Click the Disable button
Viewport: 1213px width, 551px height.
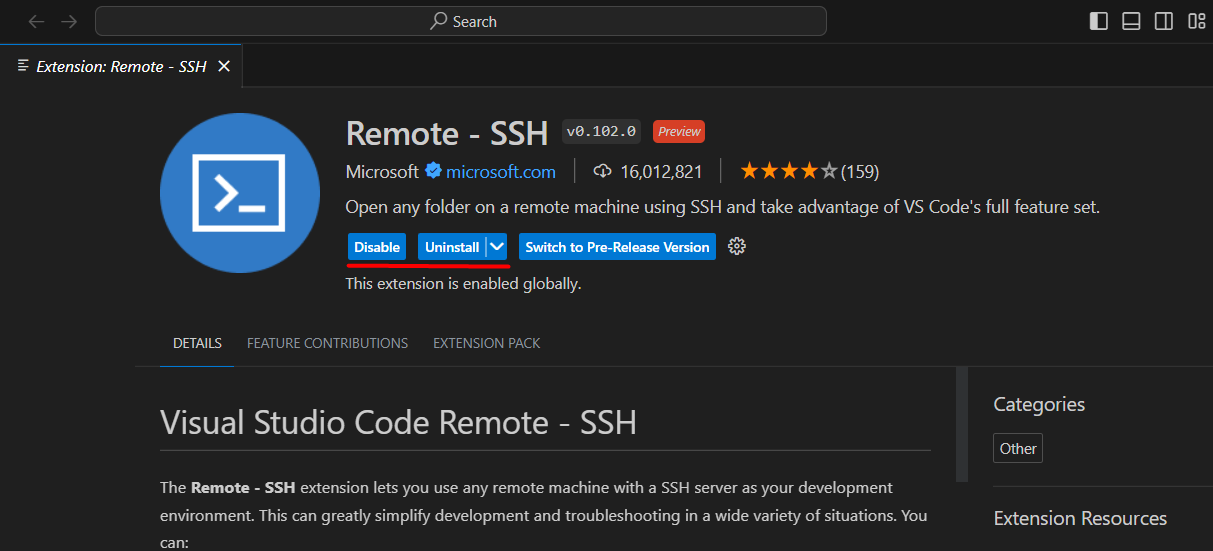[377, 247]
